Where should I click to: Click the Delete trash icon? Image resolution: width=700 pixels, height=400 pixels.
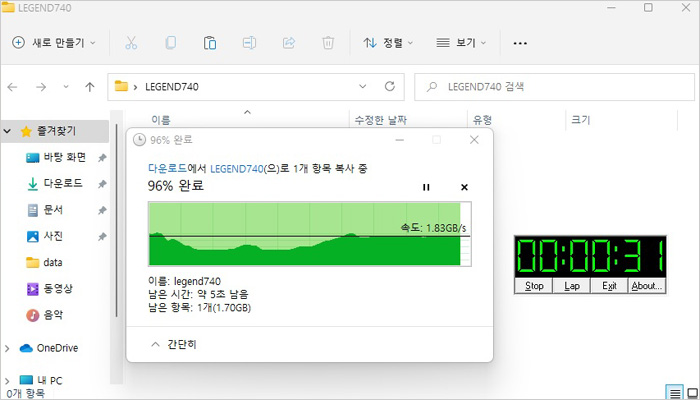(x=328, y=43)
